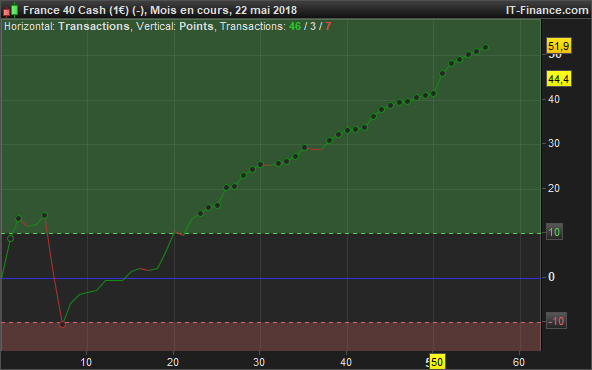Click the green winning transactions count 46

[x=295, y=26]
